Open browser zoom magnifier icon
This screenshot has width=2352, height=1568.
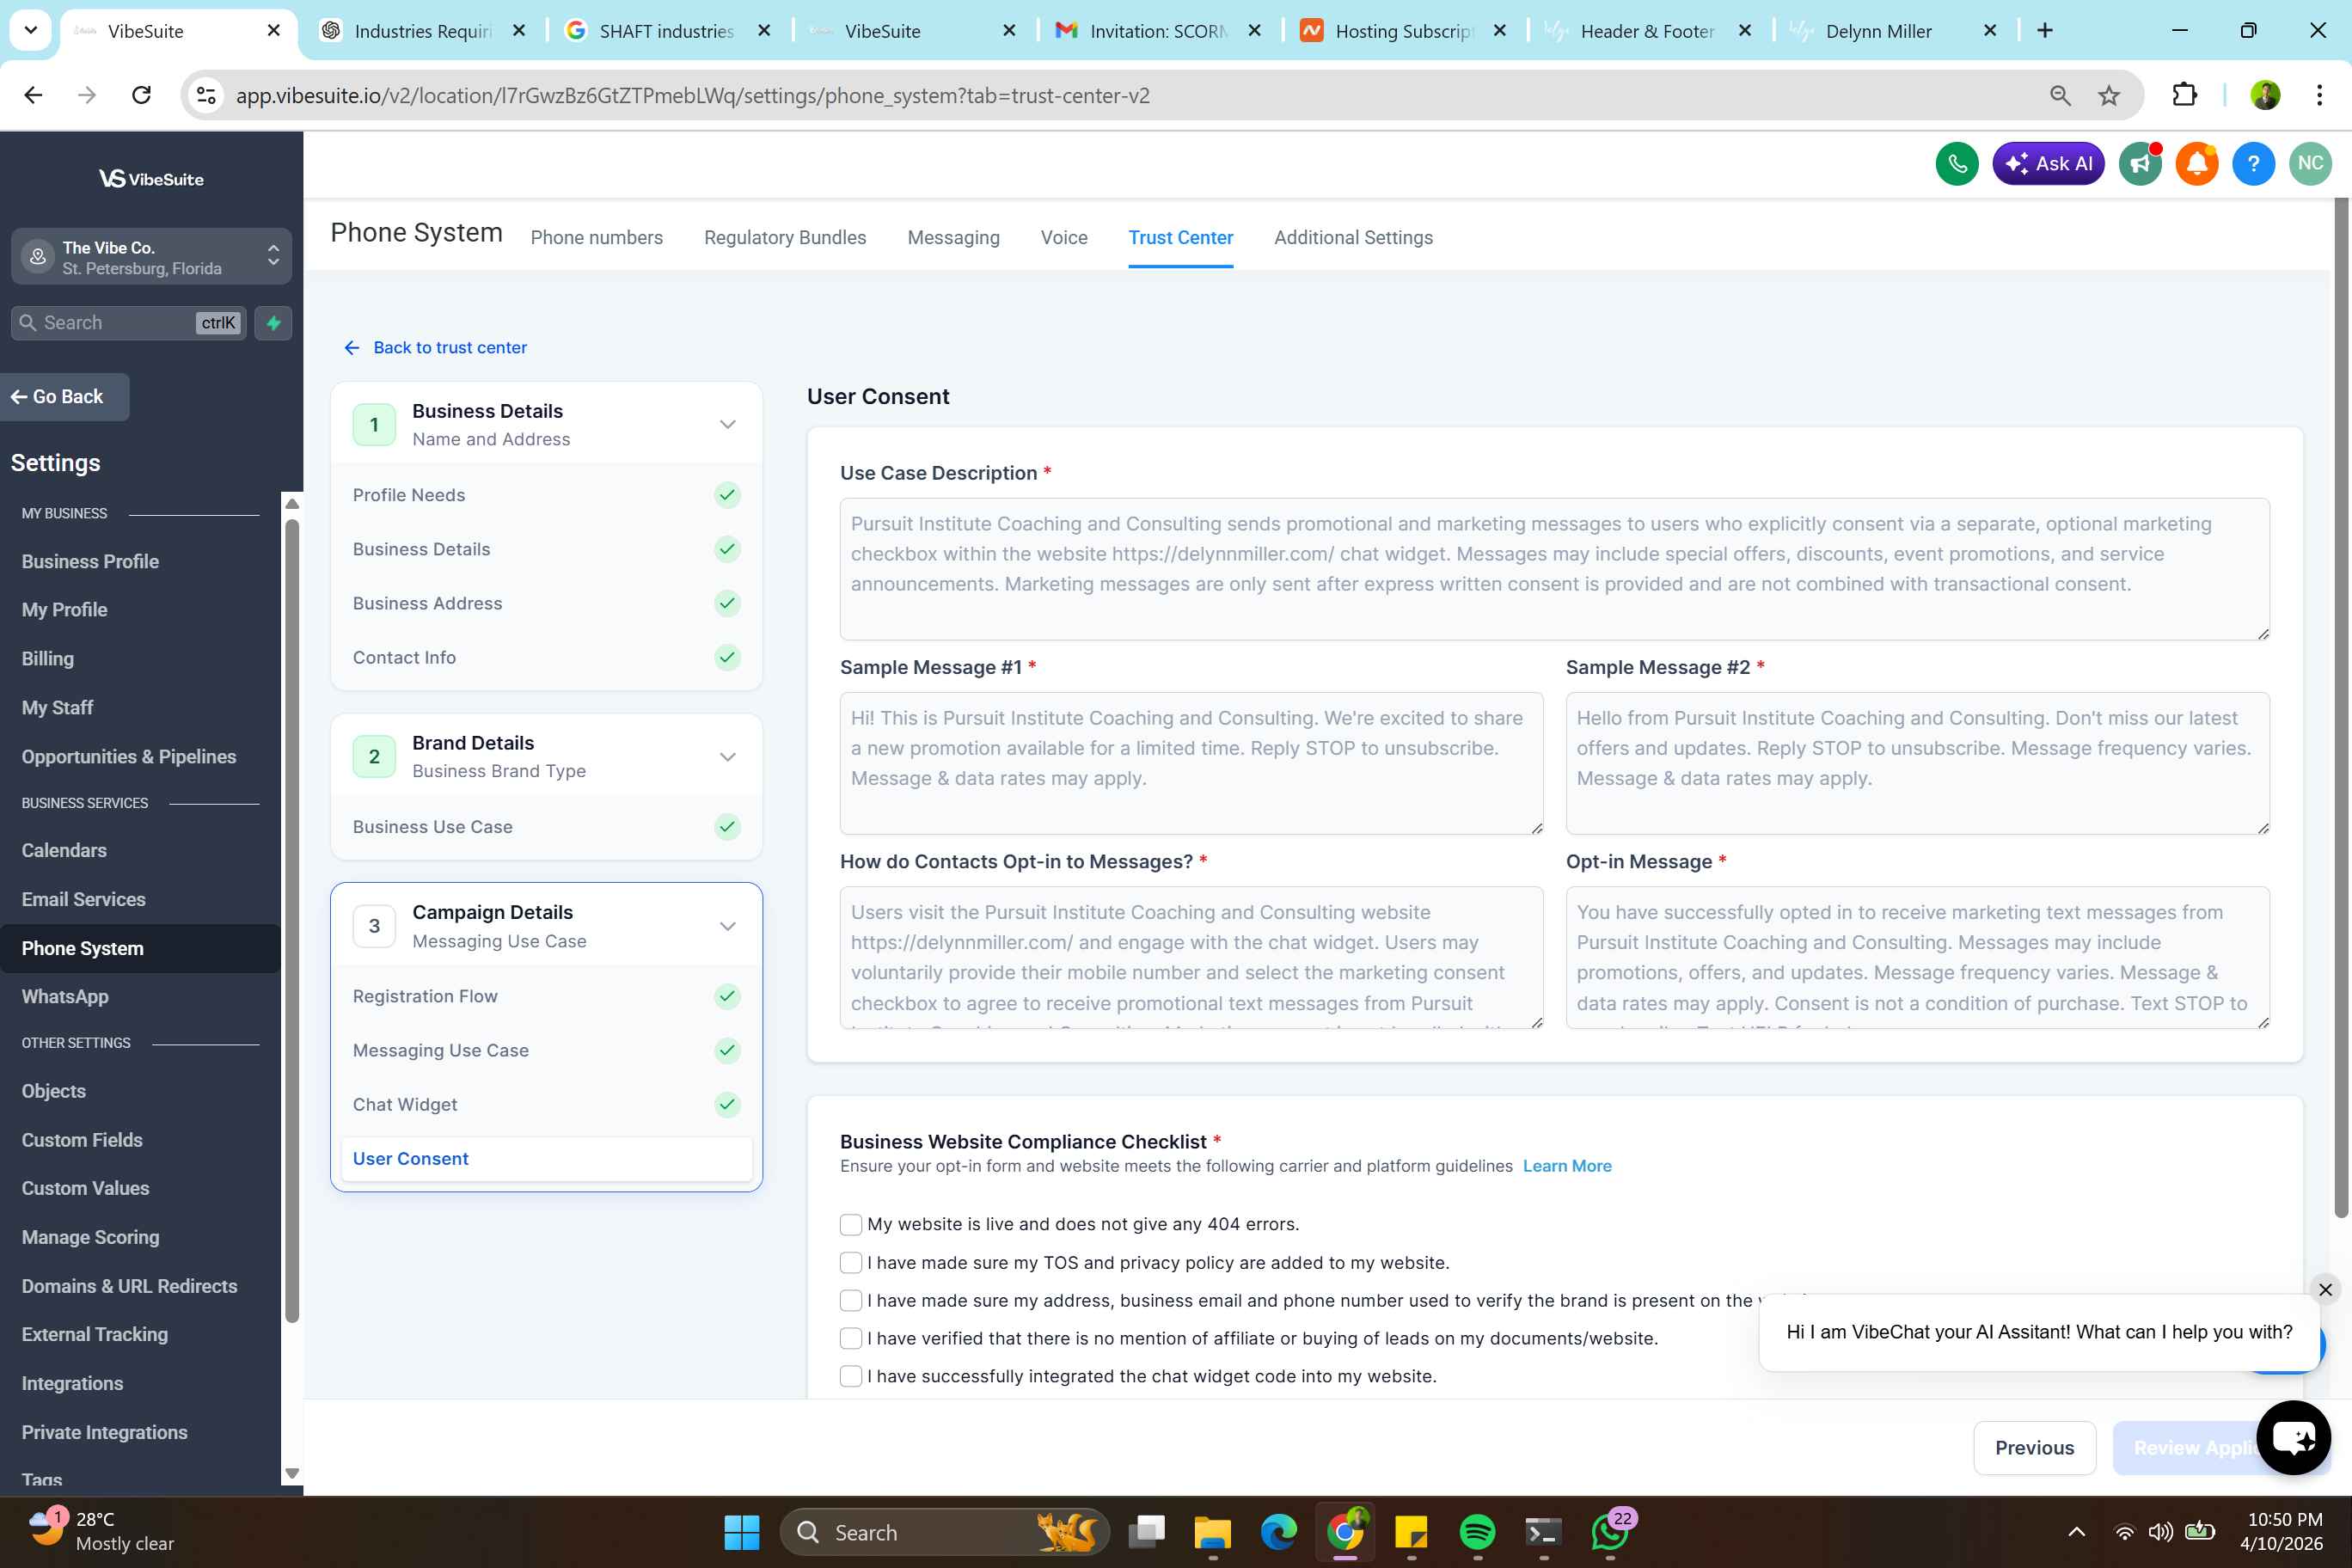point(2060,95)
